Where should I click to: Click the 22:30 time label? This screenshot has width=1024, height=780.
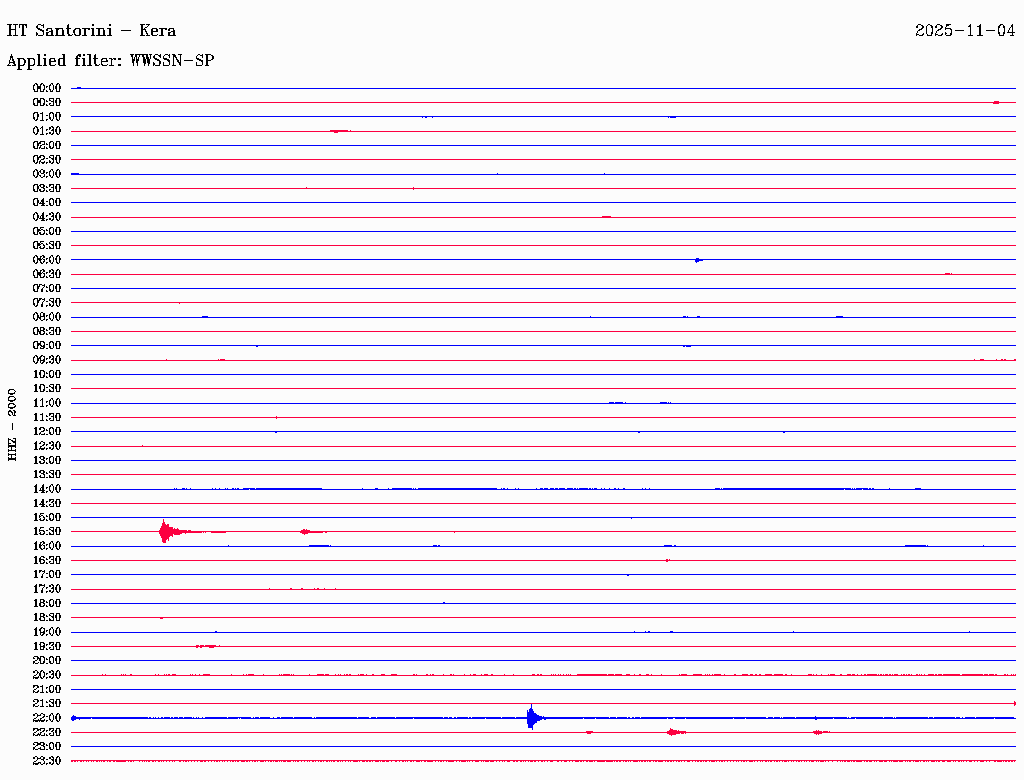[x=47, y=732]
